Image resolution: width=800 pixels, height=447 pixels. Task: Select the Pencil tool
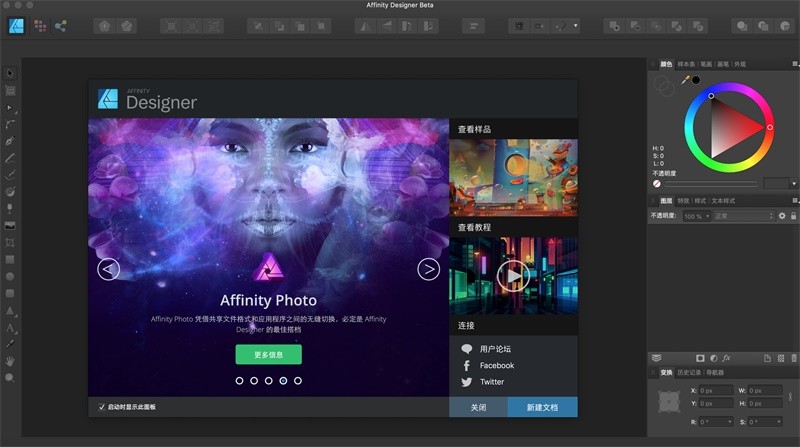pos(10,158)
